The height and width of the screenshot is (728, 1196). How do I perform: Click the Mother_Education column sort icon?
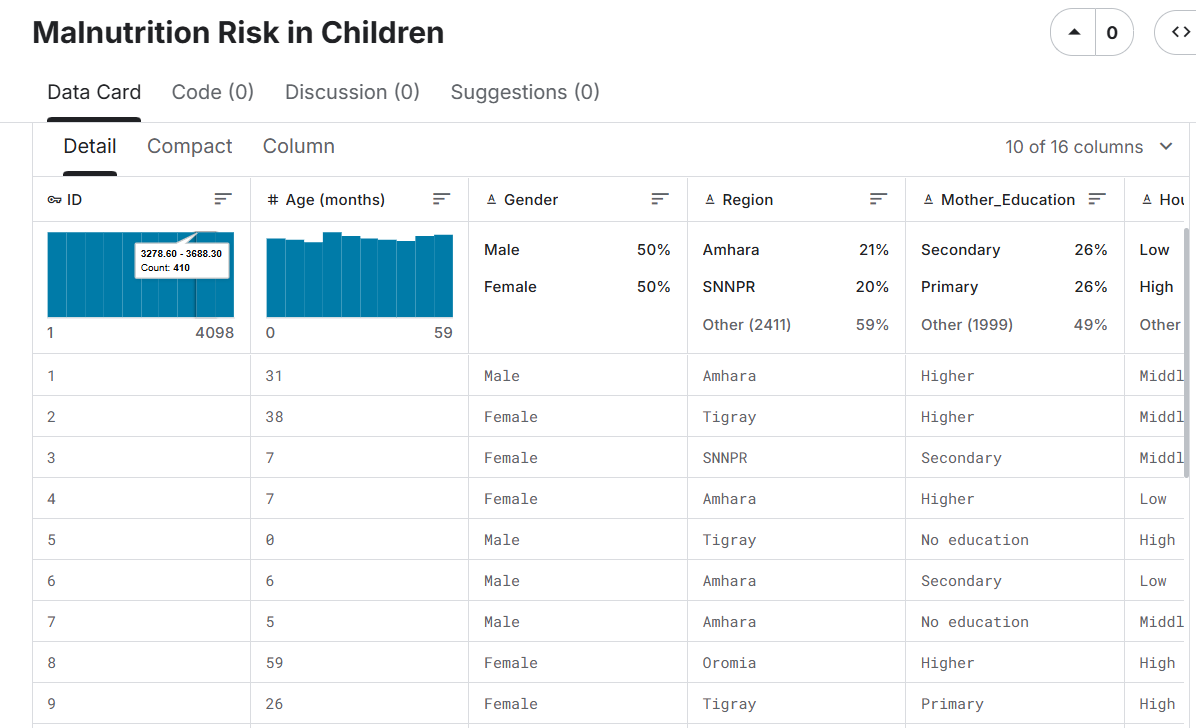point(1097,199)
